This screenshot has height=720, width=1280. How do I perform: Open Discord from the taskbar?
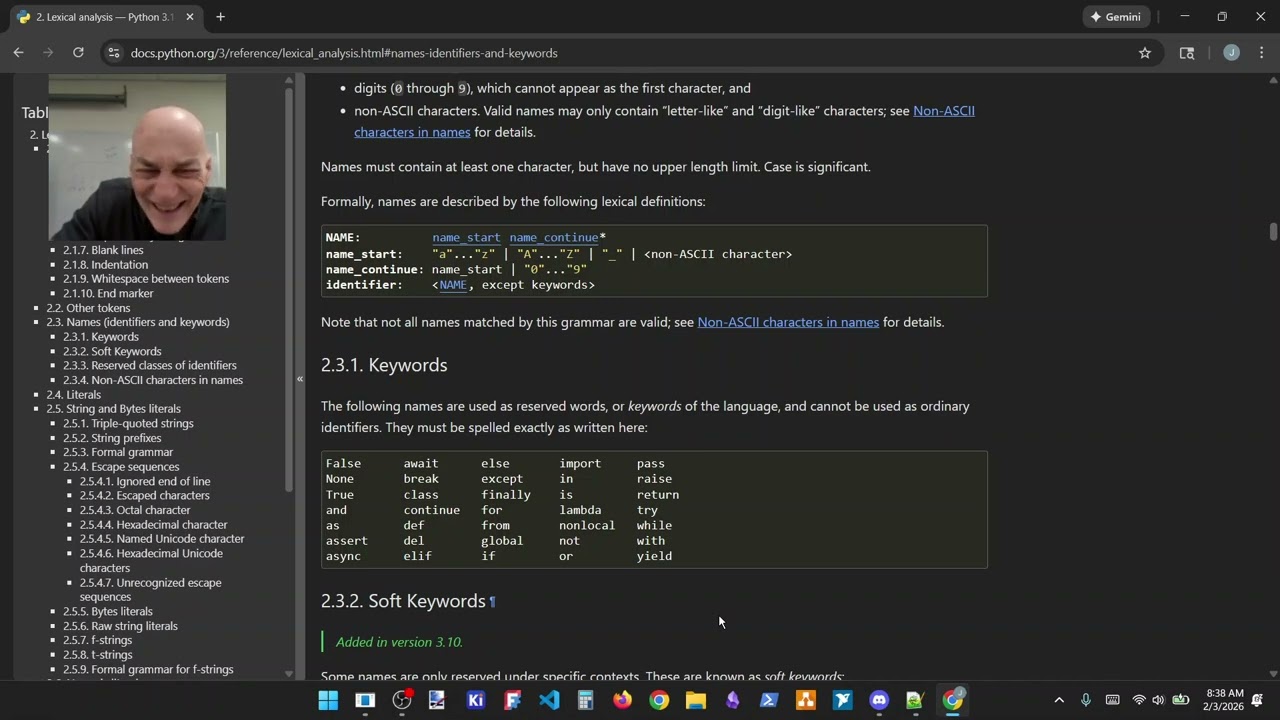coord(879,700)
